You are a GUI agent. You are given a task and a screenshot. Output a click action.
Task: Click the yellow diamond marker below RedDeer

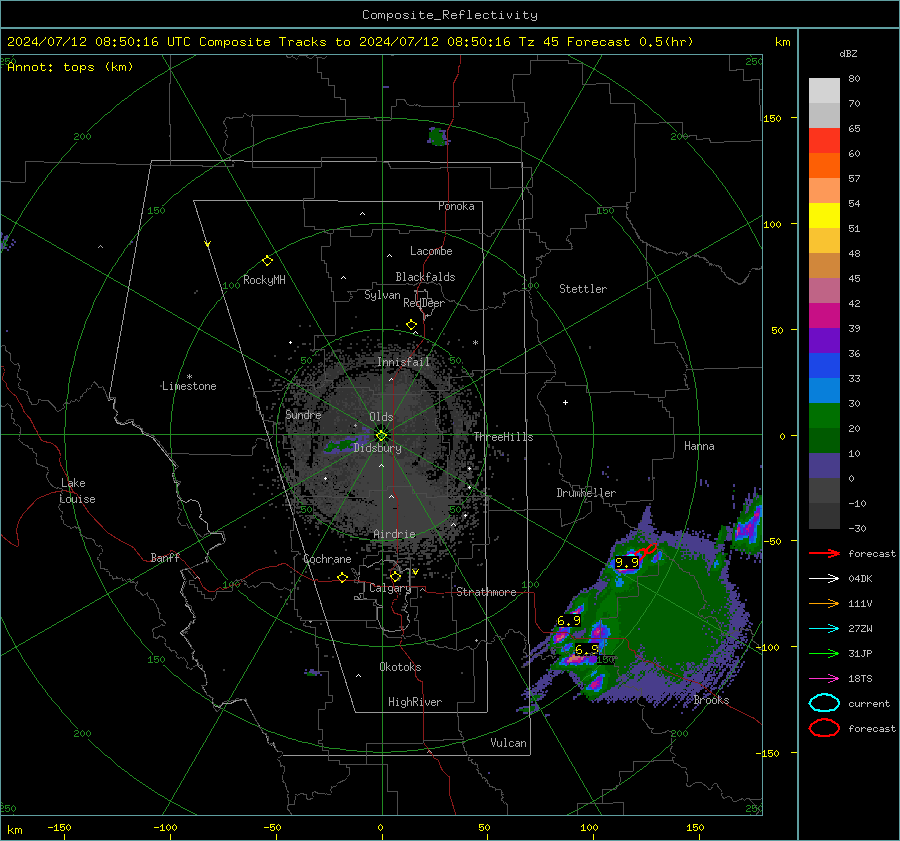coord(411,325)
